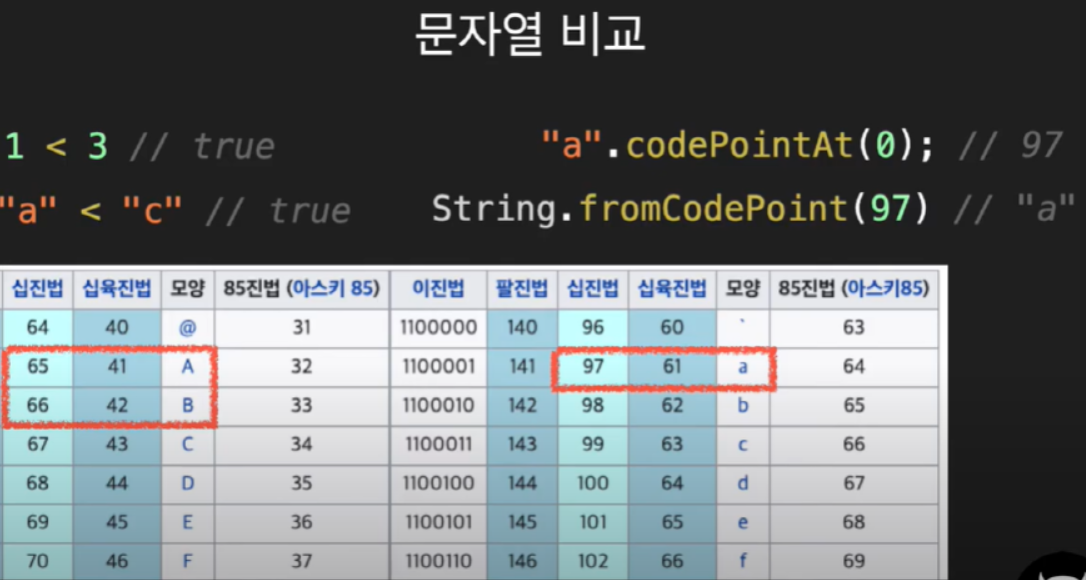Viewport: 1086px width, 580px height.
Task: Click the lowercase d character link
Action: (x=742, y=483)
